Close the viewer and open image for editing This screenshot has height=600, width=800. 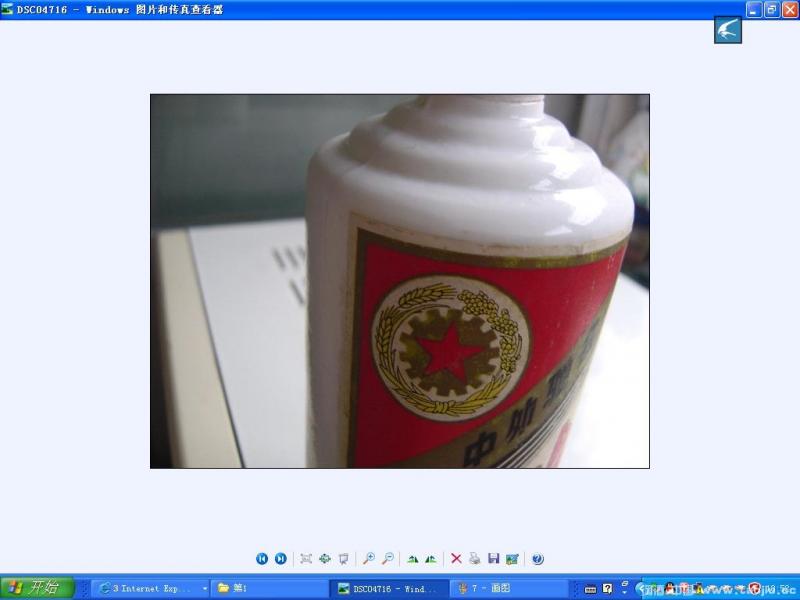[512, 559]
